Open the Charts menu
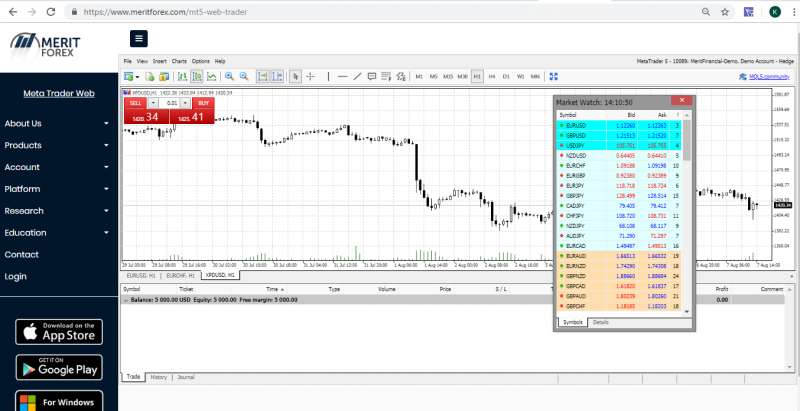 point(179,61)
